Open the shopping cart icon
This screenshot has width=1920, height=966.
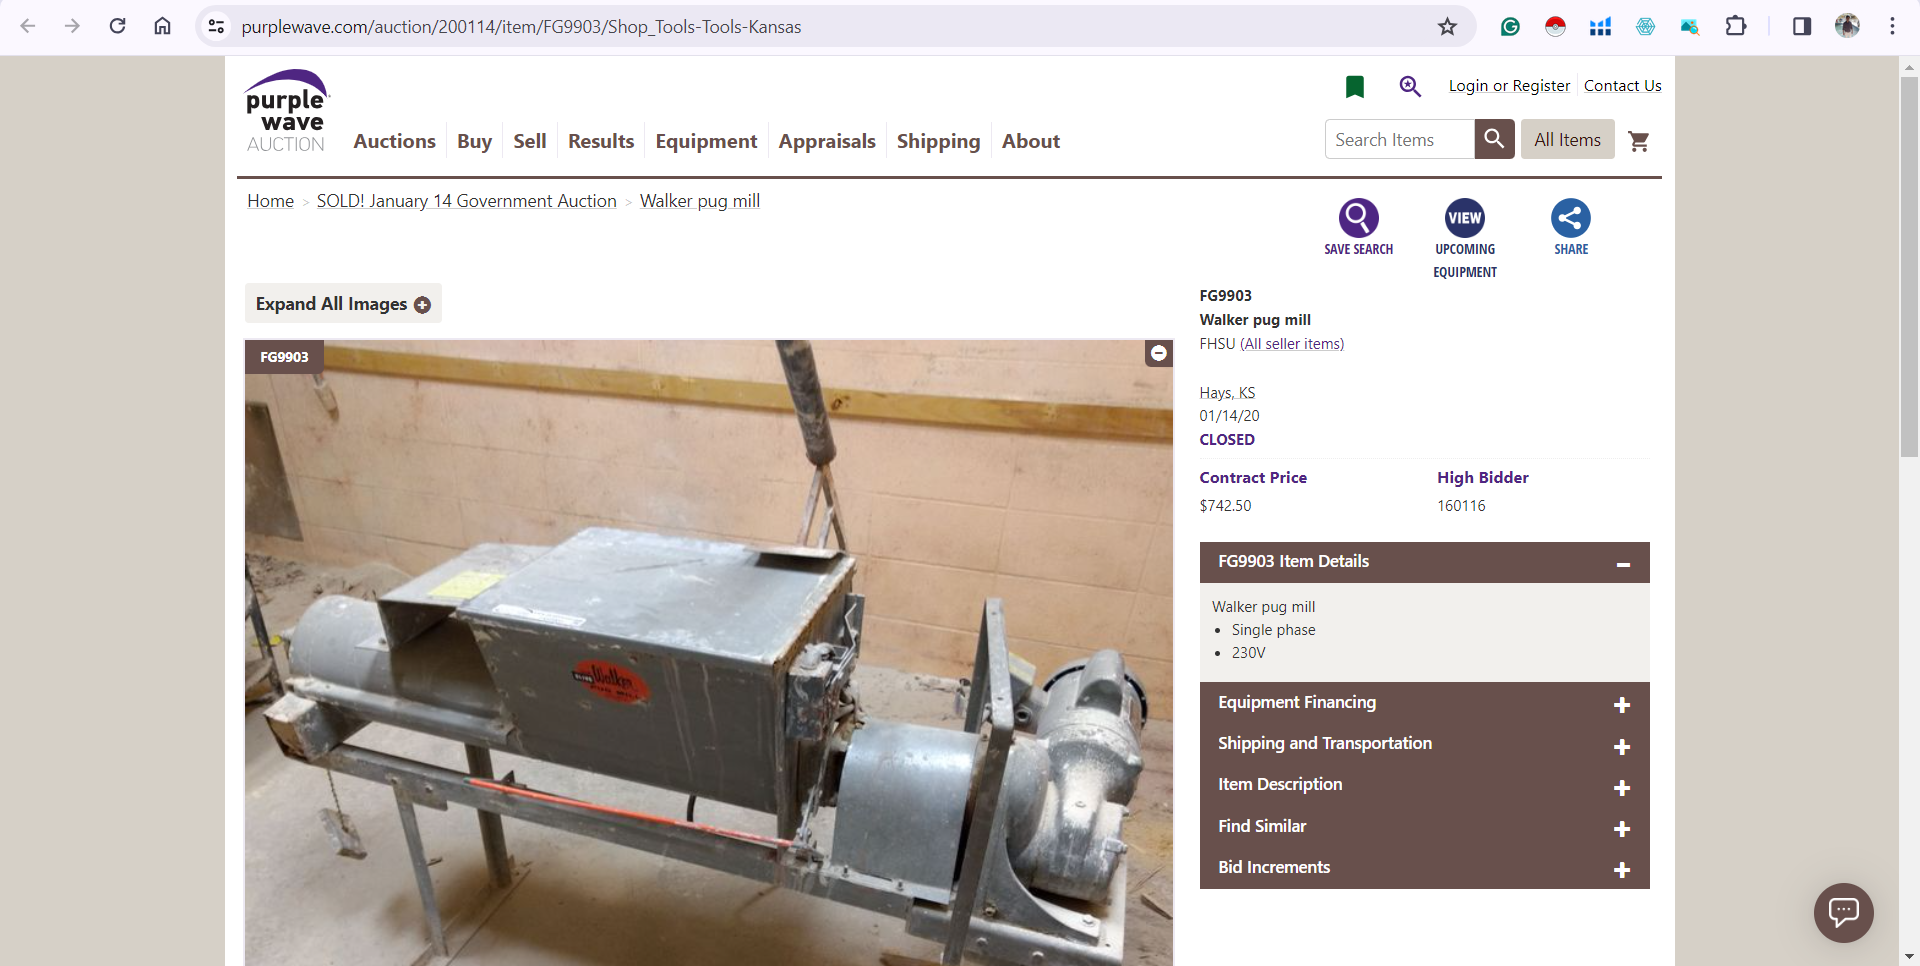[1638, 141]
